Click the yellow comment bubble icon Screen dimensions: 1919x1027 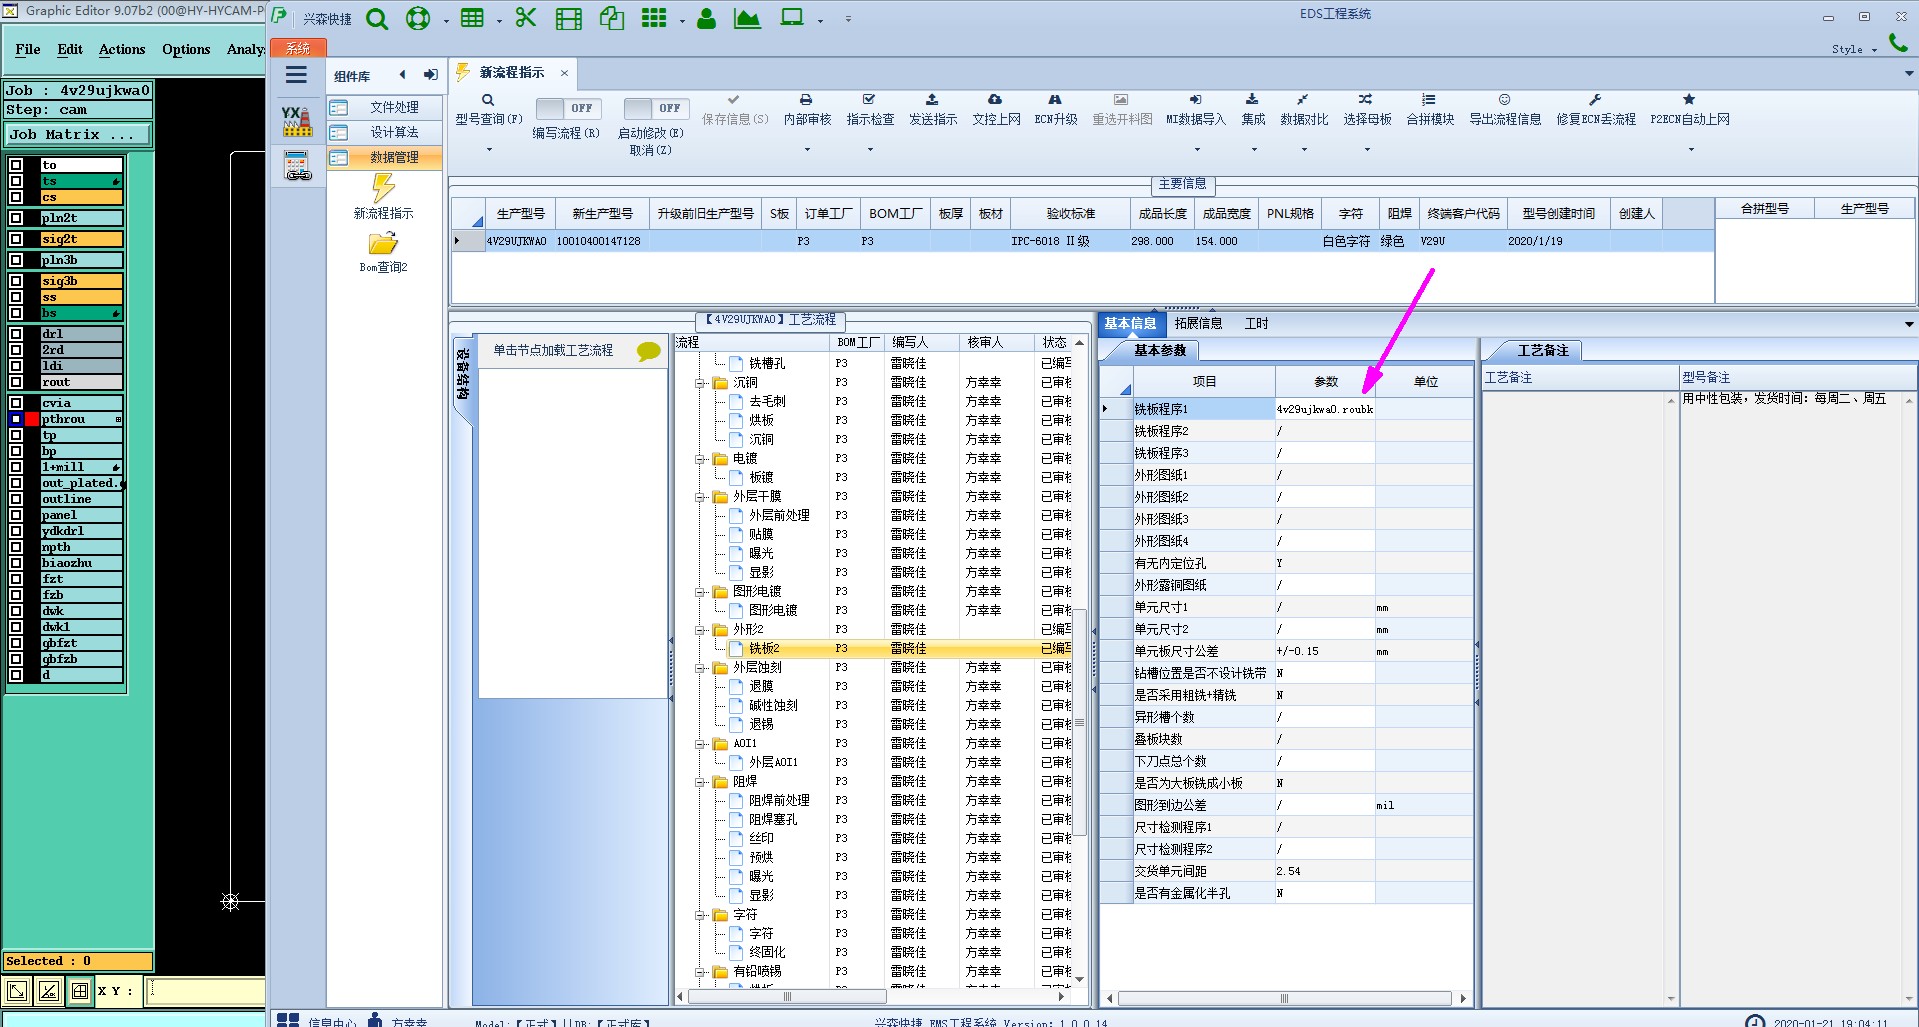[x=648, y=351]
